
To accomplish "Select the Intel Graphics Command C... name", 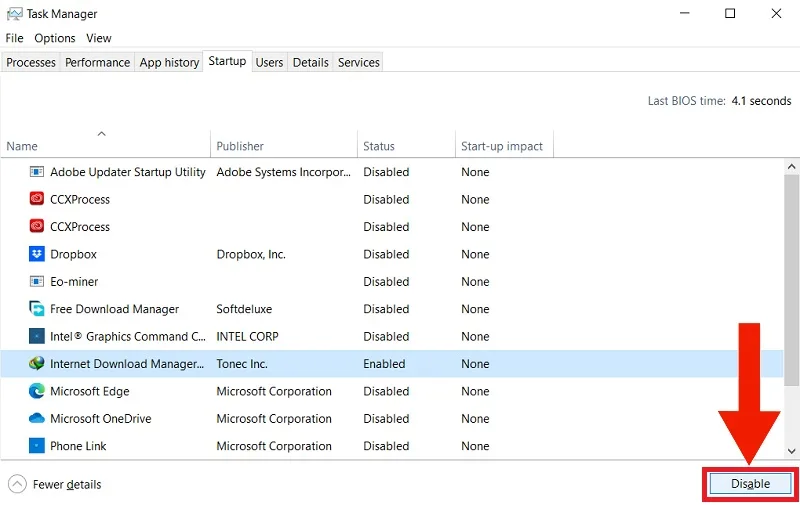I will pyautogui.click(x=128, y=336).
